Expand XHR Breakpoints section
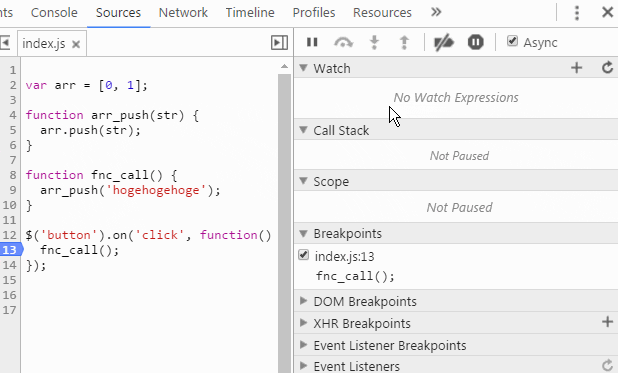Viewport: 618px width, 373px height. click(303, 323)
